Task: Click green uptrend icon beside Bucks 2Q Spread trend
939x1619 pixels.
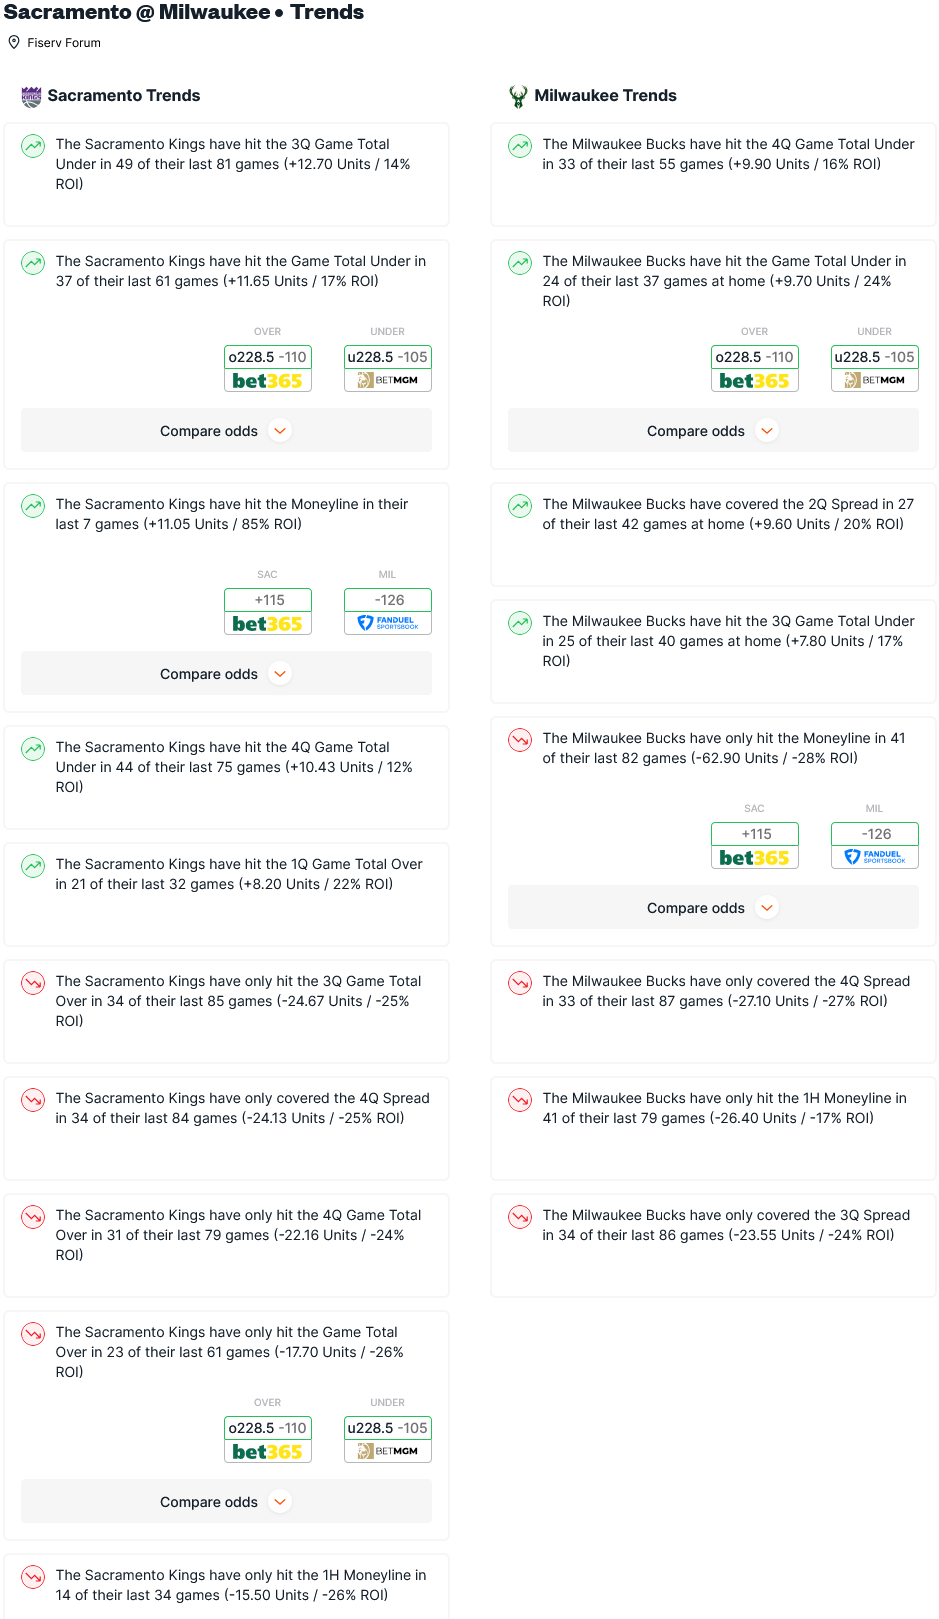Action: point(520,506)
